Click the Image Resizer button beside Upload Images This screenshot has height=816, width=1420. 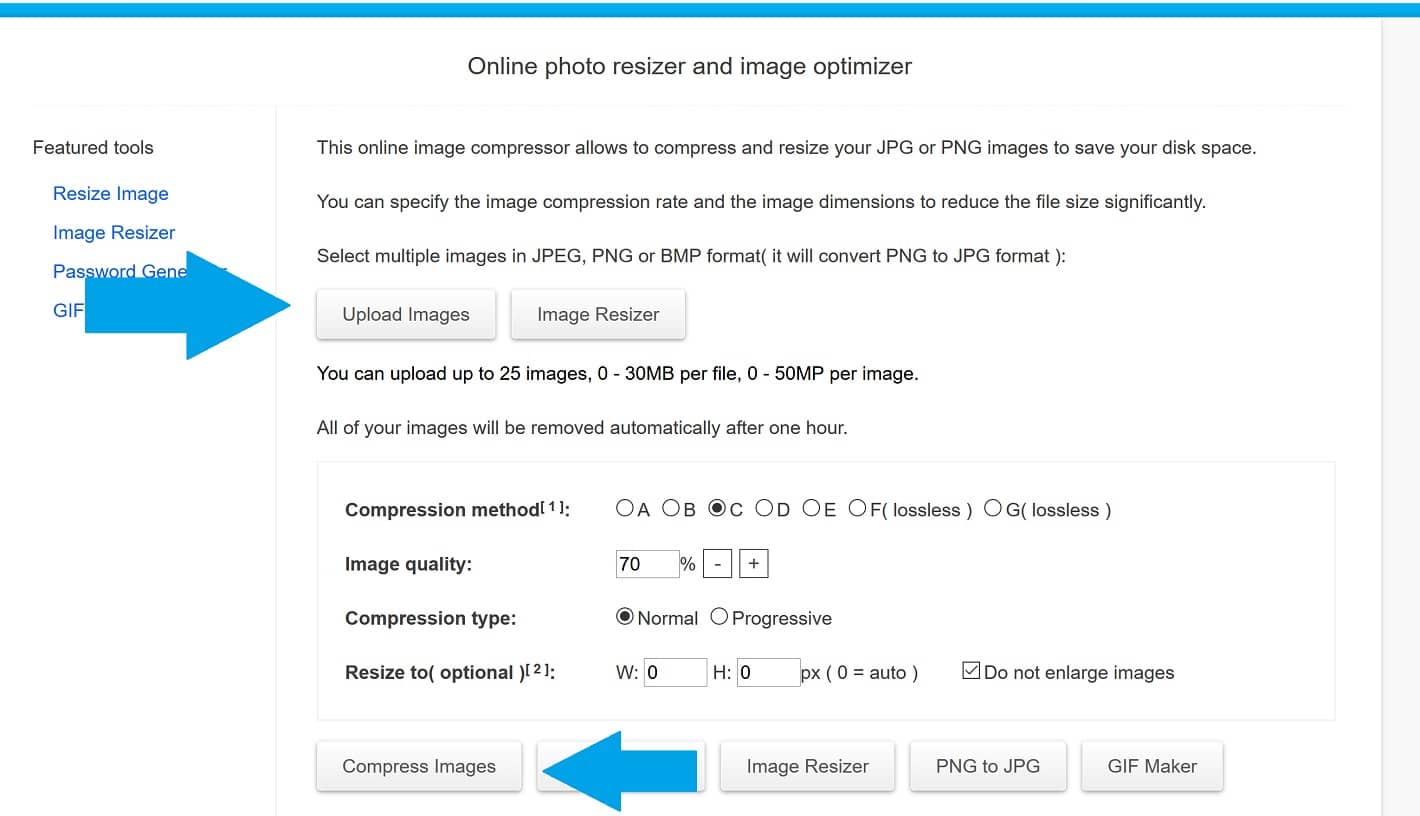(597, 314)
